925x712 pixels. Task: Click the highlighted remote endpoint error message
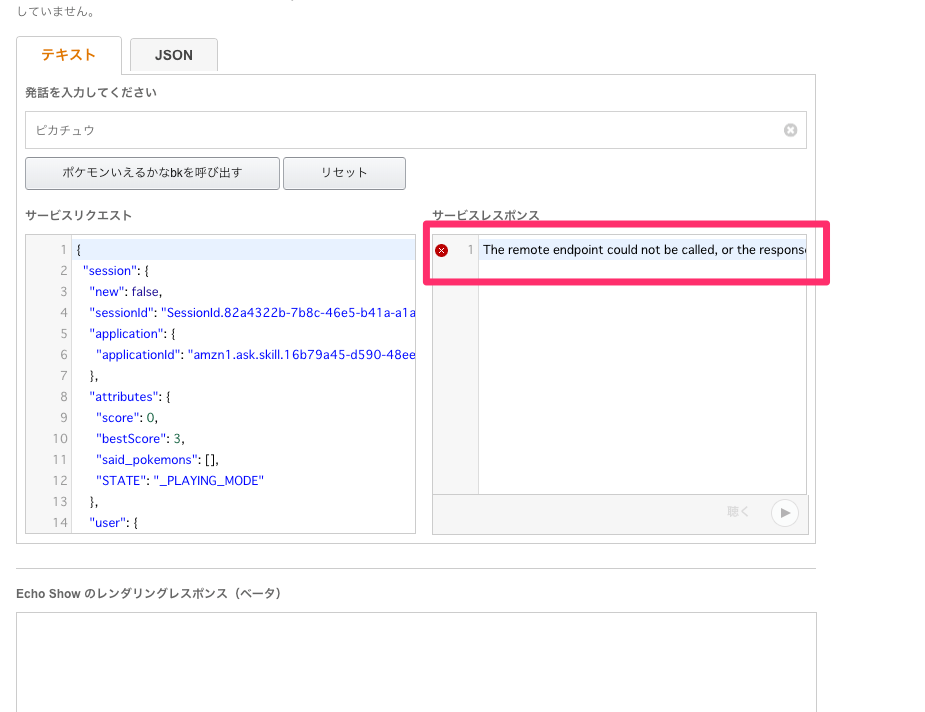coord(640,251)
